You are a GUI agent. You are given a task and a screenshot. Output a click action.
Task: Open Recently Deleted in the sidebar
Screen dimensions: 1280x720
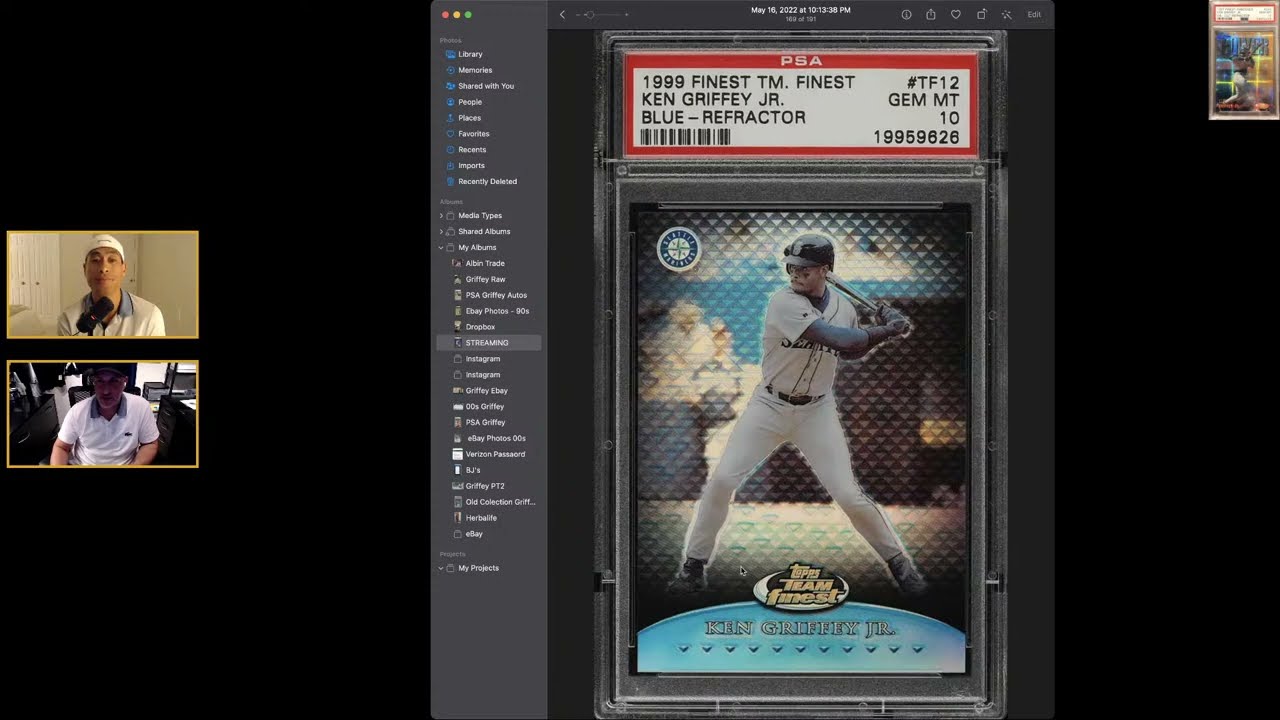point(489,182)
